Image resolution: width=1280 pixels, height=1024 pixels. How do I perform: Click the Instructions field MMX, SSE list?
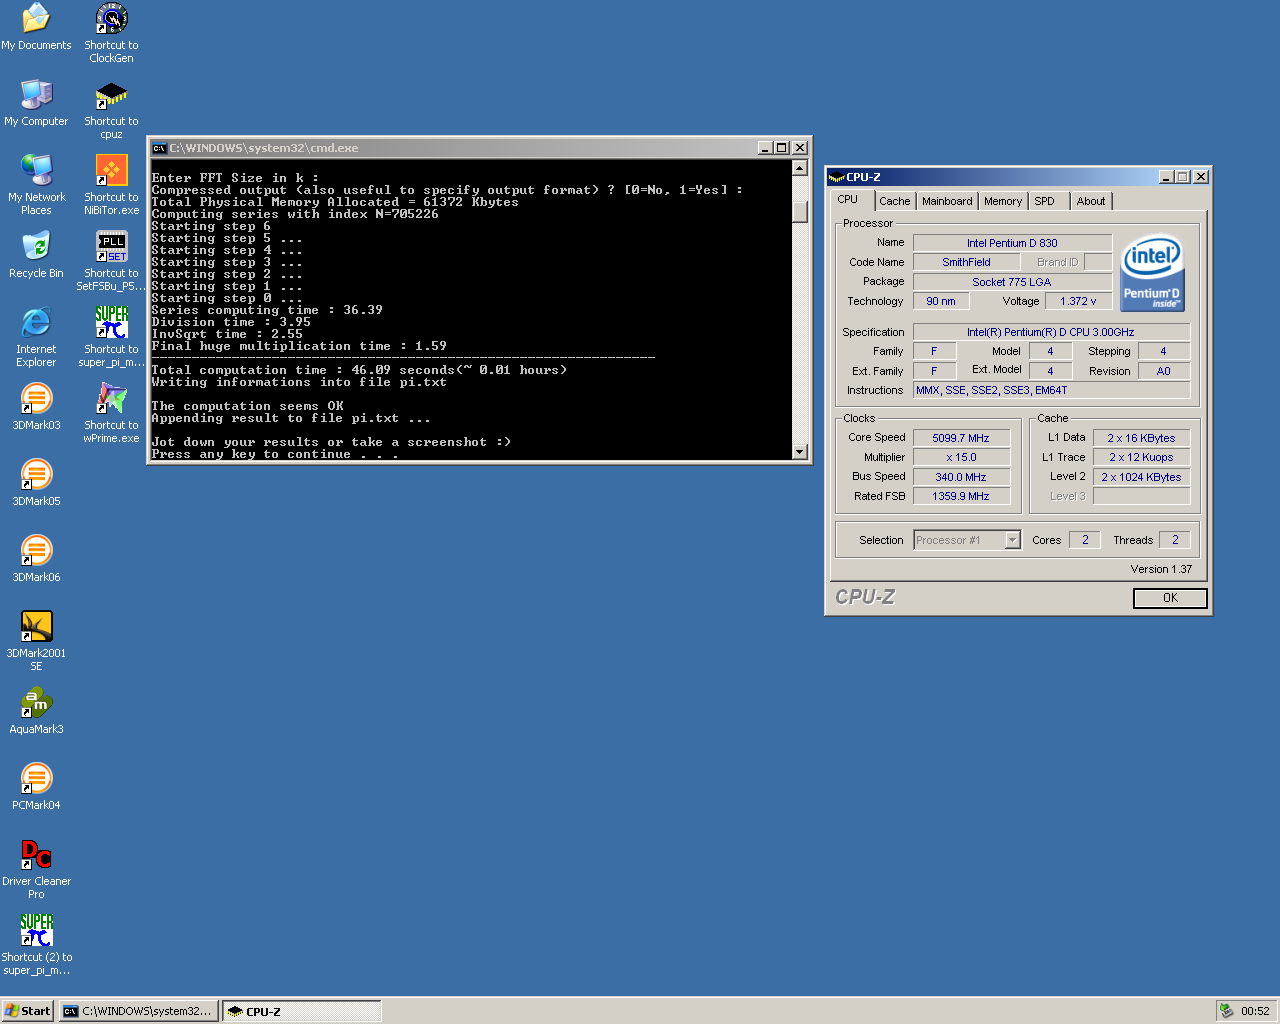click(1051, 390)
